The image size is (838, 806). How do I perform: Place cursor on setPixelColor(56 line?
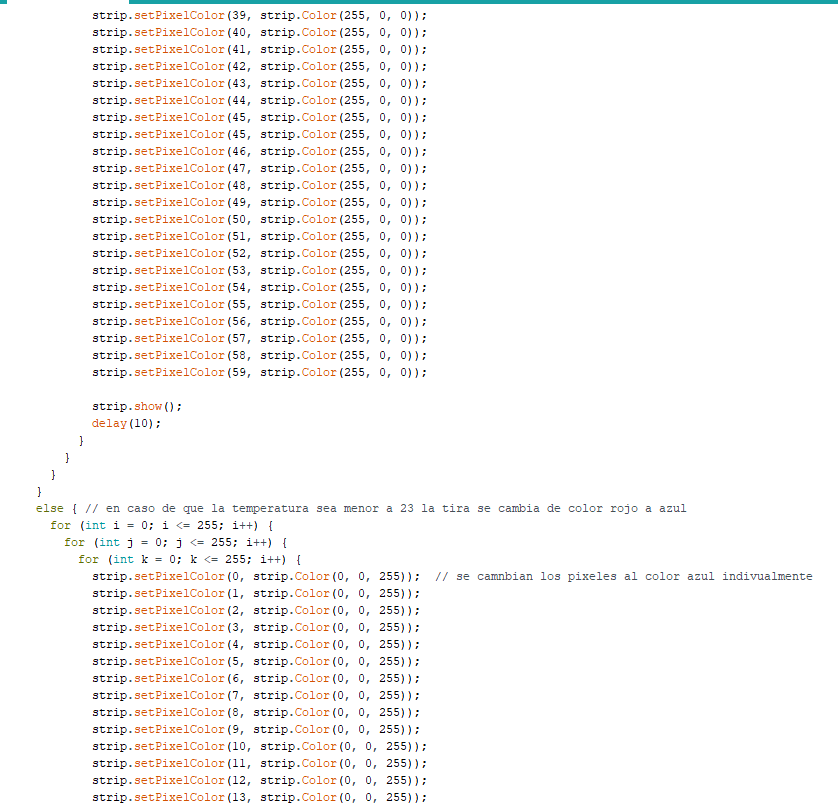pos(259,322)
